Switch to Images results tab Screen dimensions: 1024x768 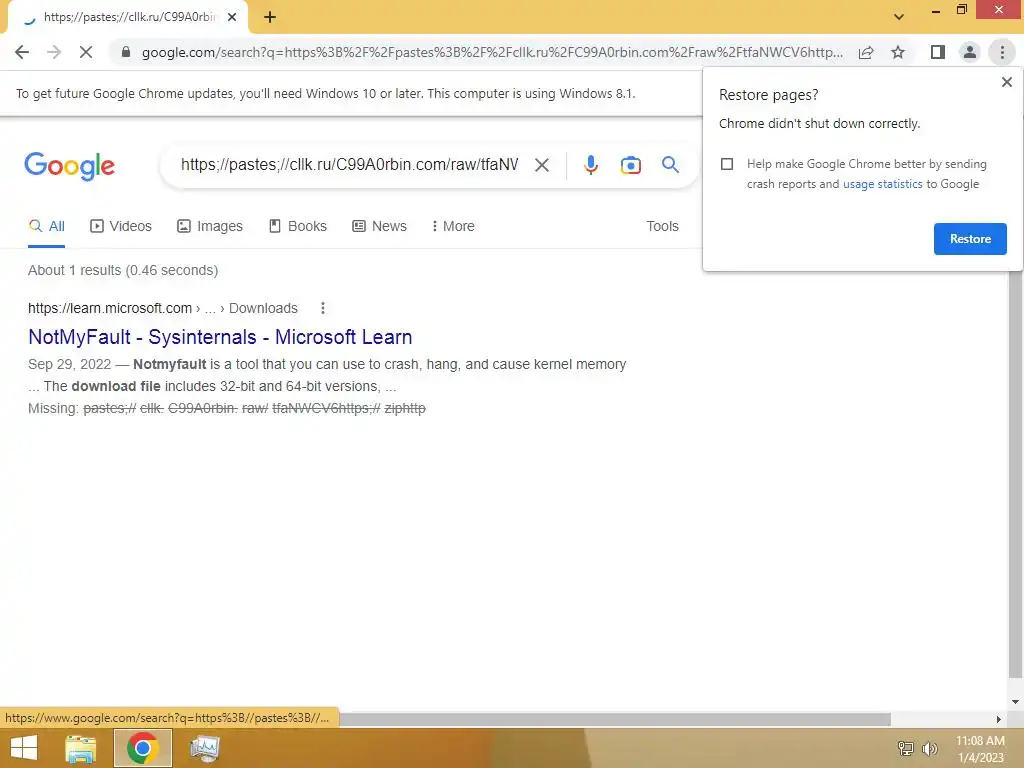tap(210, 226)
